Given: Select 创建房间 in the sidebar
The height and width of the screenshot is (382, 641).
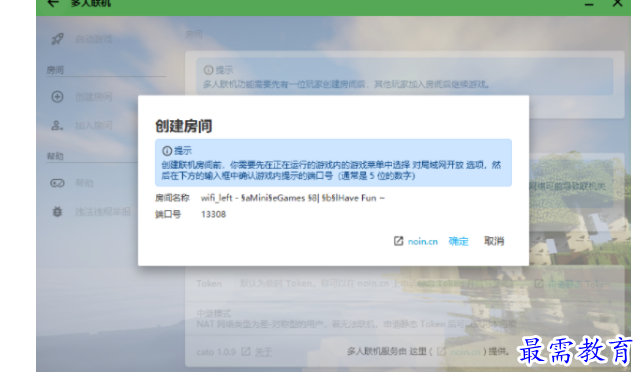Looking at the screenshot, I should [x=94, y=97].
